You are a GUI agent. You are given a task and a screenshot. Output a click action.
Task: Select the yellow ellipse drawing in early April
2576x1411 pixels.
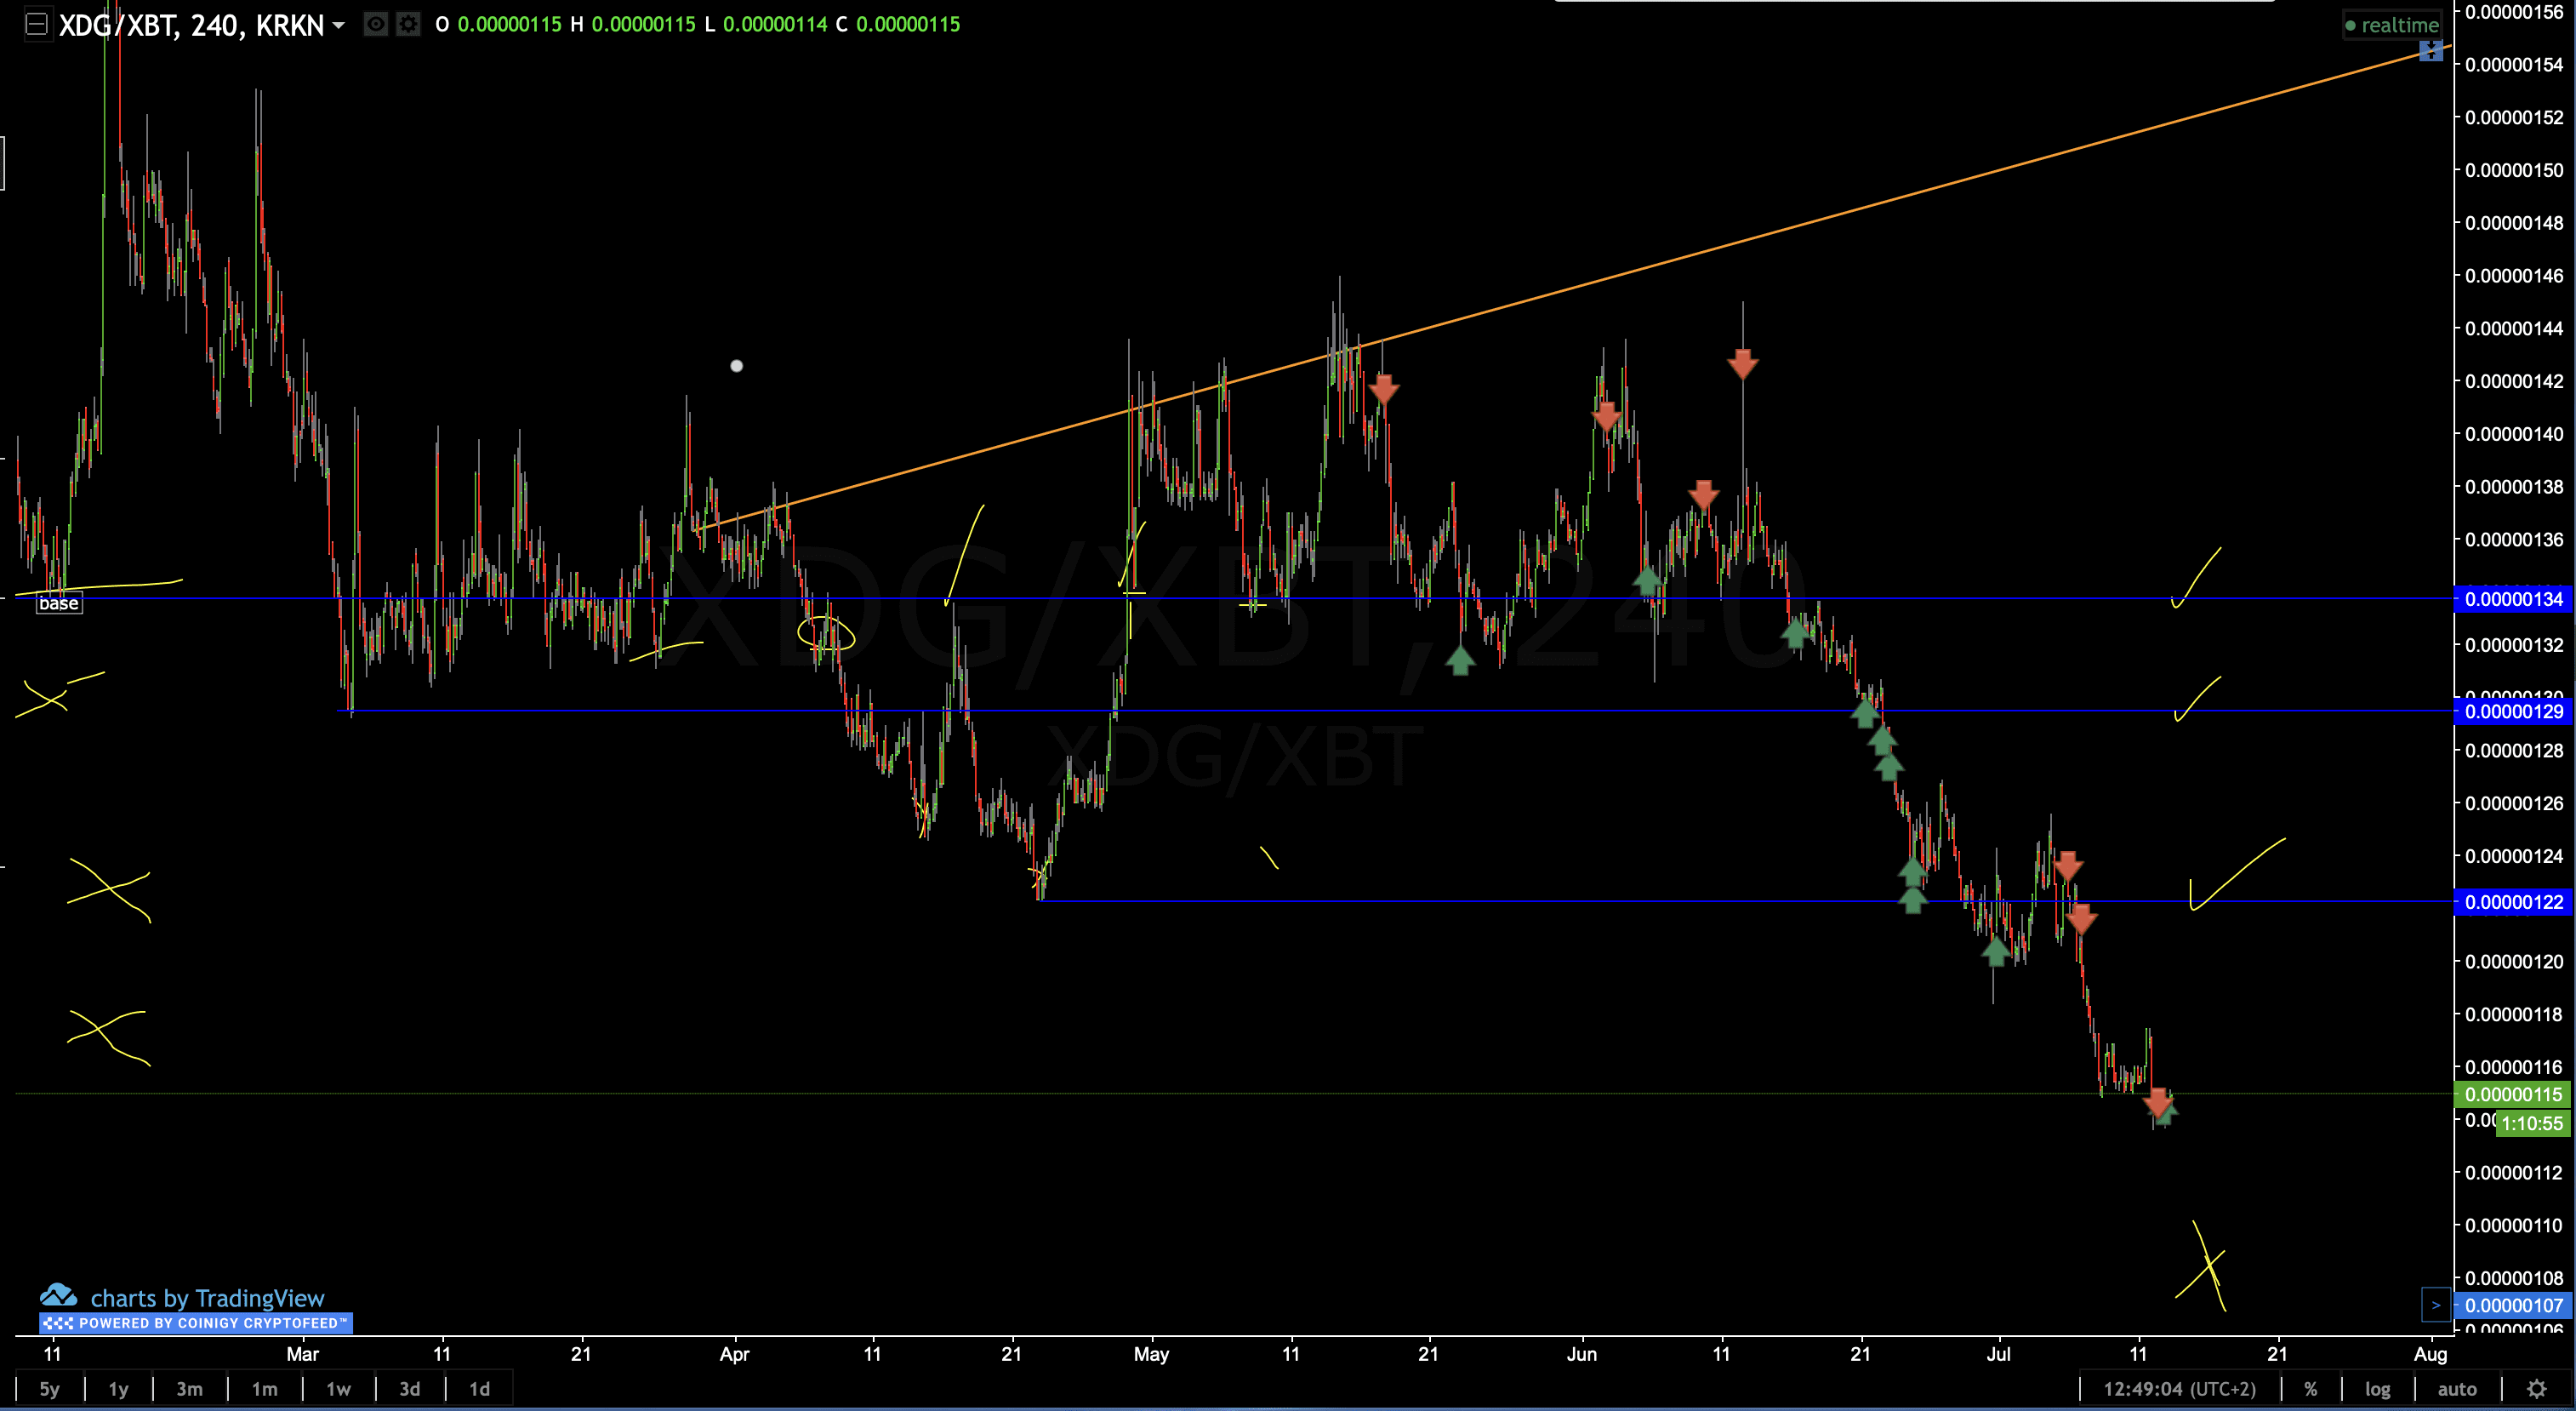click(826, 633)
